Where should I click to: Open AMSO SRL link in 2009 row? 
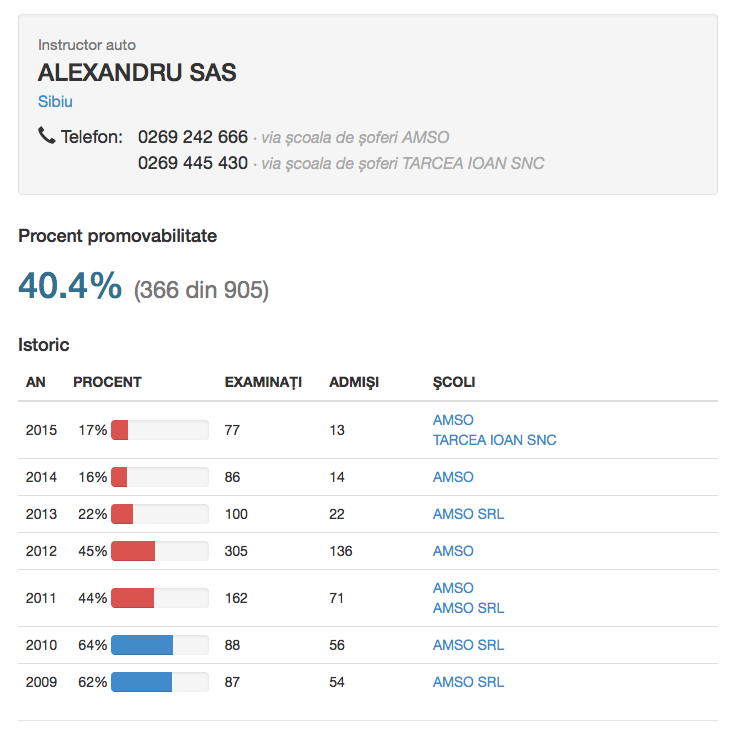[x=468, y=682]
